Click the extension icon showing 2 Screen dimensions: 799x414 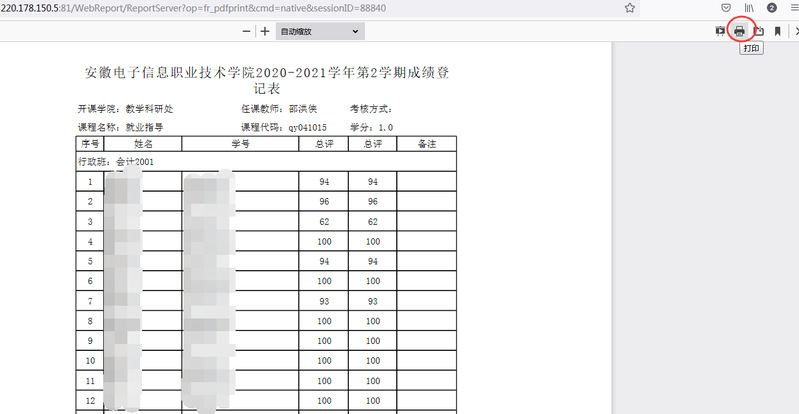[771, 8]
